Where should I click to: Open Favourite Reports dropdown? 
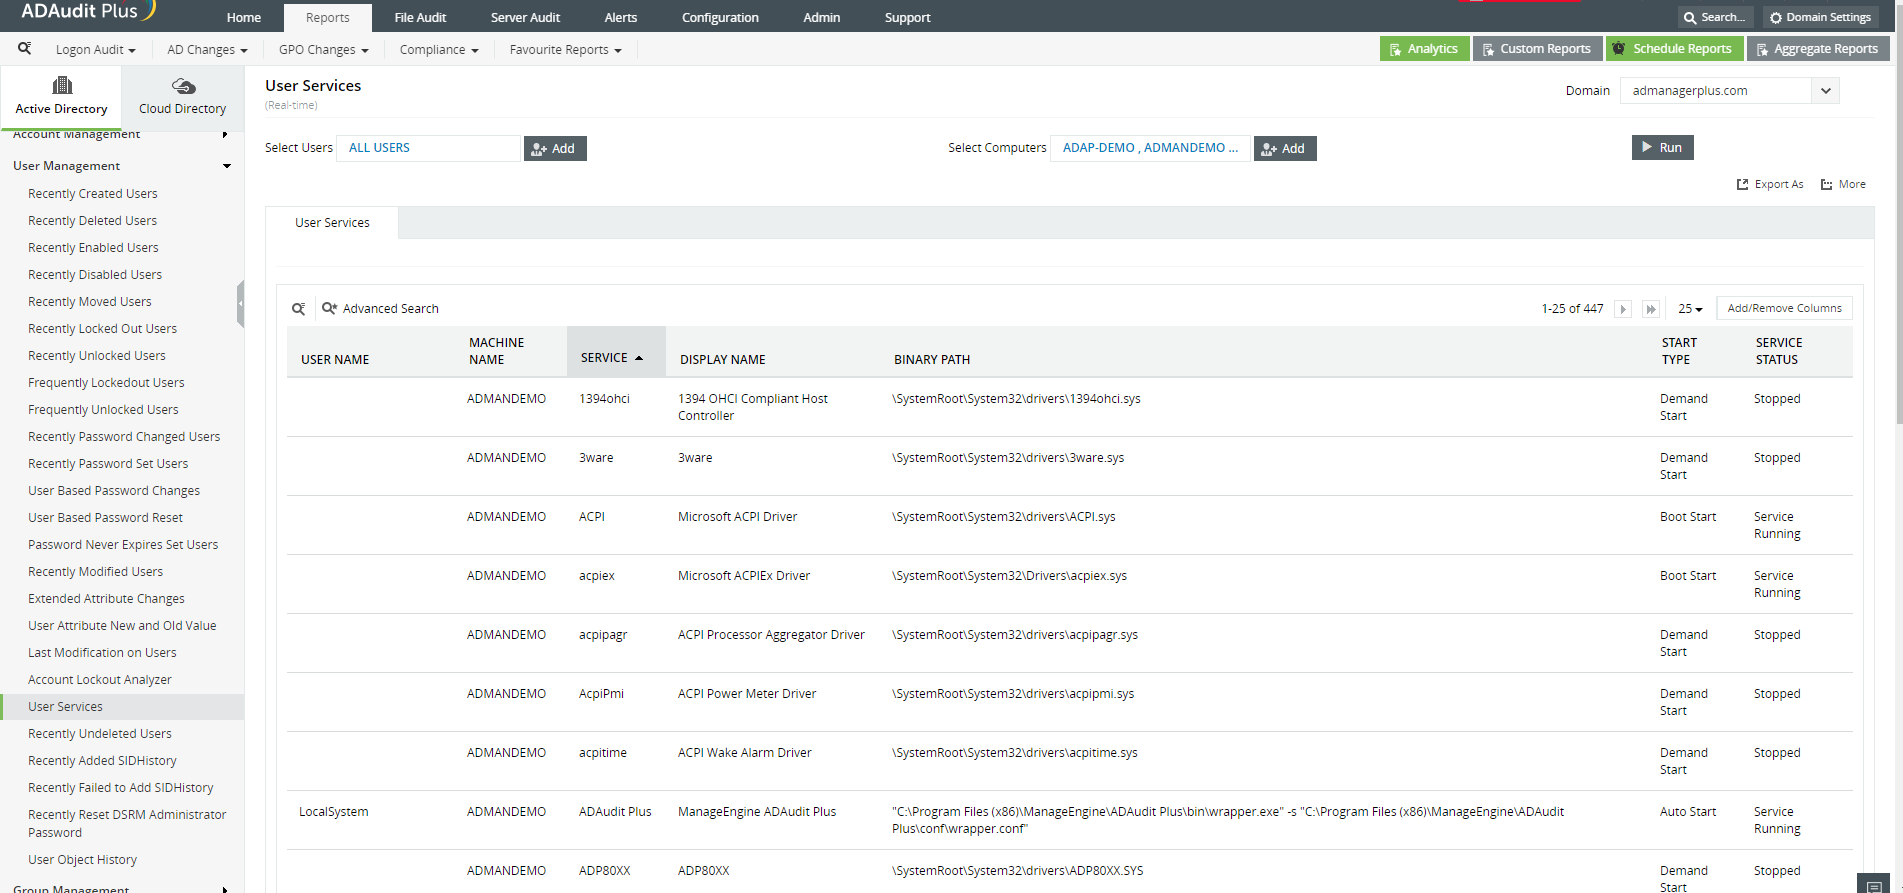[x=565, y=49]
